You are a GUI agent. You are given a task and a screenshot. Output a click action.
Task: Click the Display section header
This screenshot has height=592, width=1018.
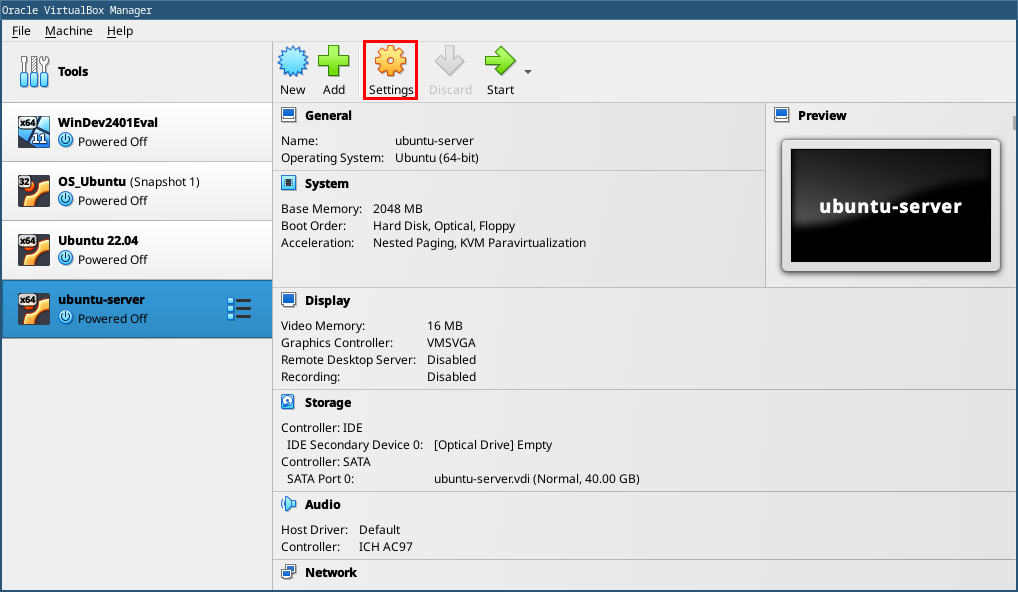327,301
